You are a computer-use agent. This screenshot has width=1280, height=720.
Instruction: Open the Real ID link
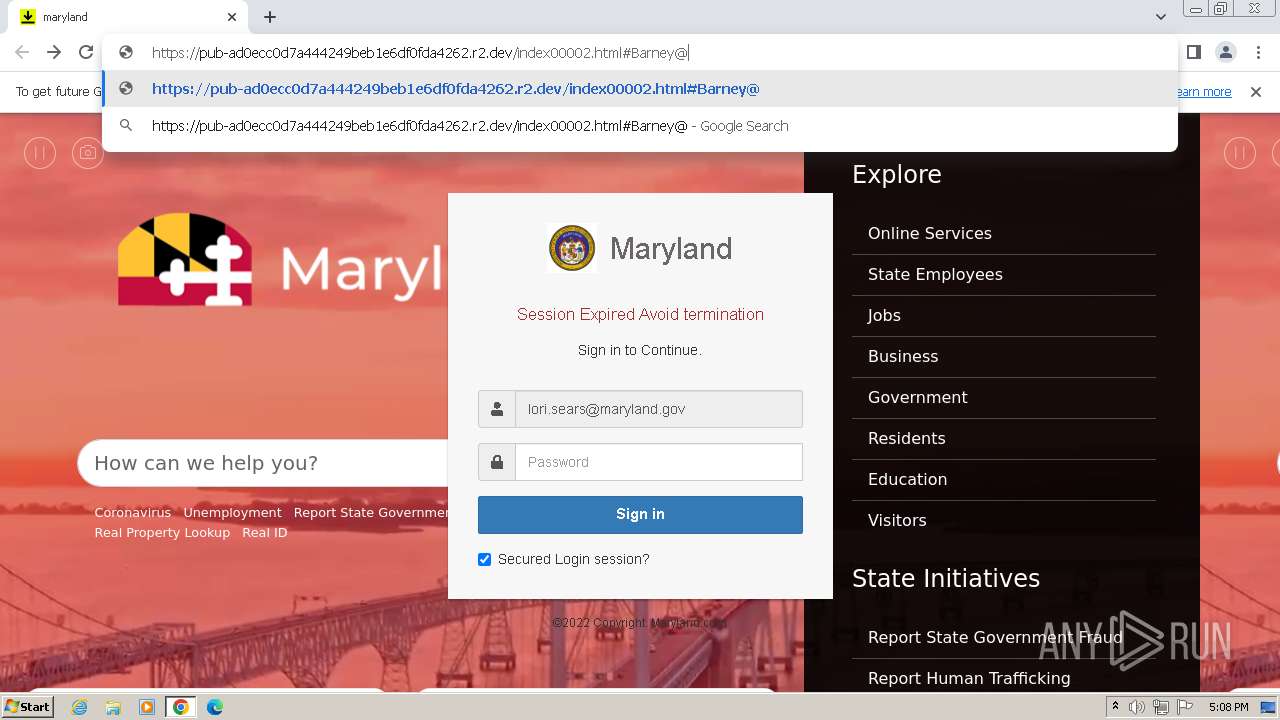pyautogui.click(x=265, y=532)
